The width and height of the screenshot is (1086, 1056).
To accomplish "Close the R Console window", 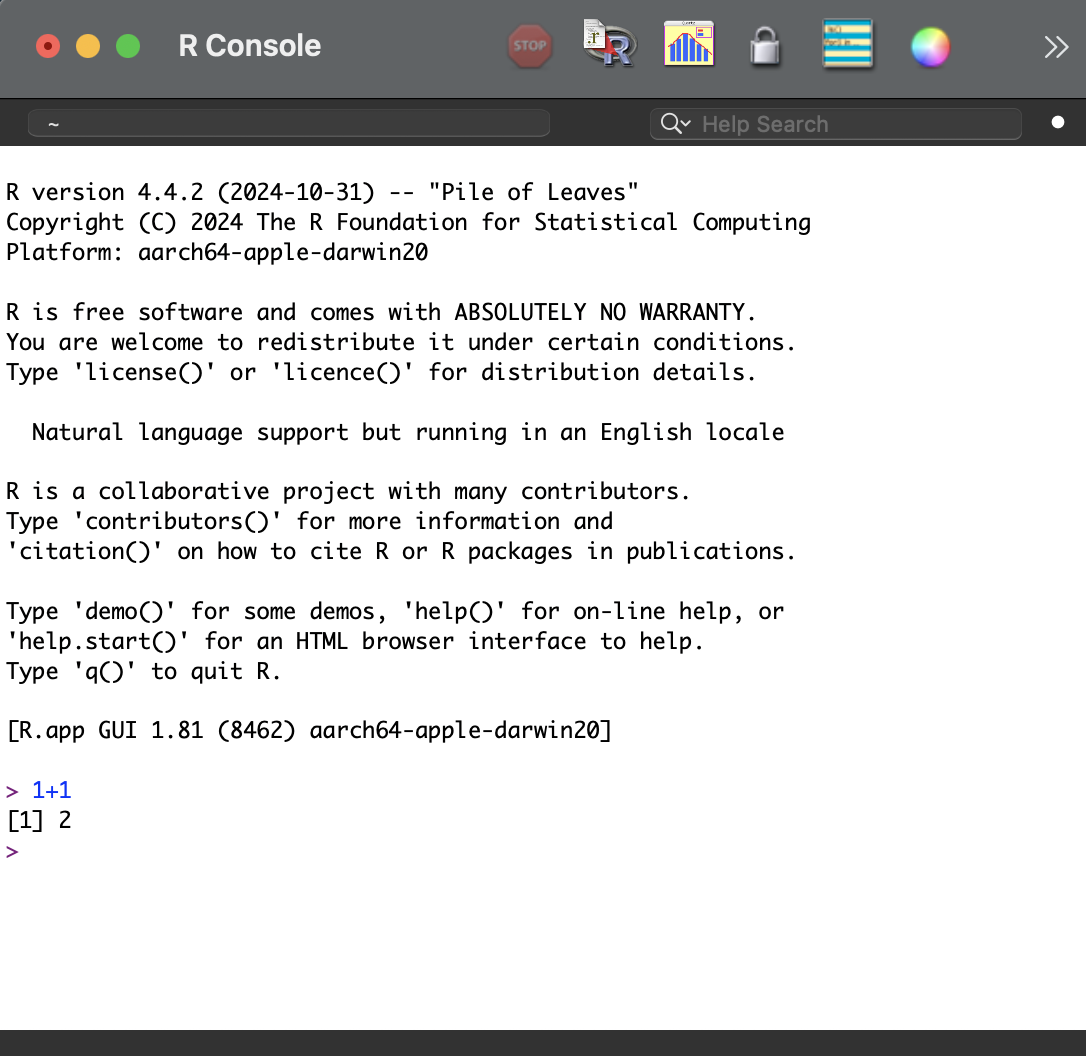I will click(47, 46).
